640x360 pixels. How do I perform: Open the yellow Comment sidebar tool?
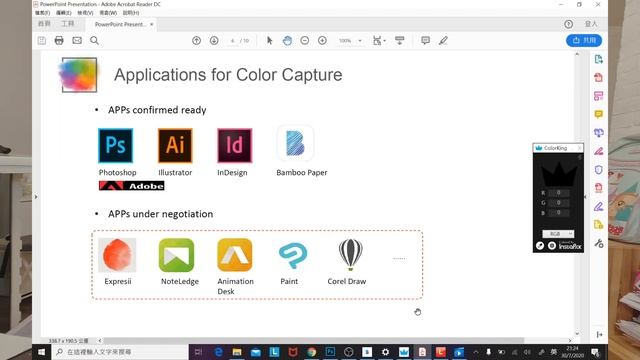[x=598, y=114]
